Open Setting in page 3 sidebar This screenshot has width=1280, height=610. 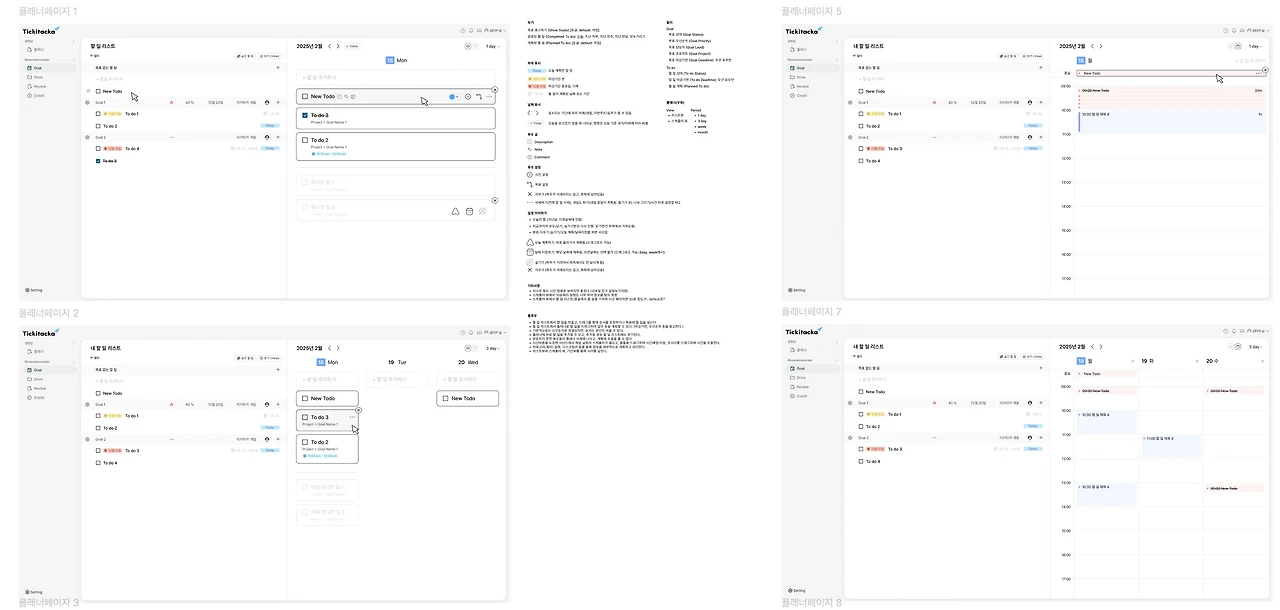[34, 591]
